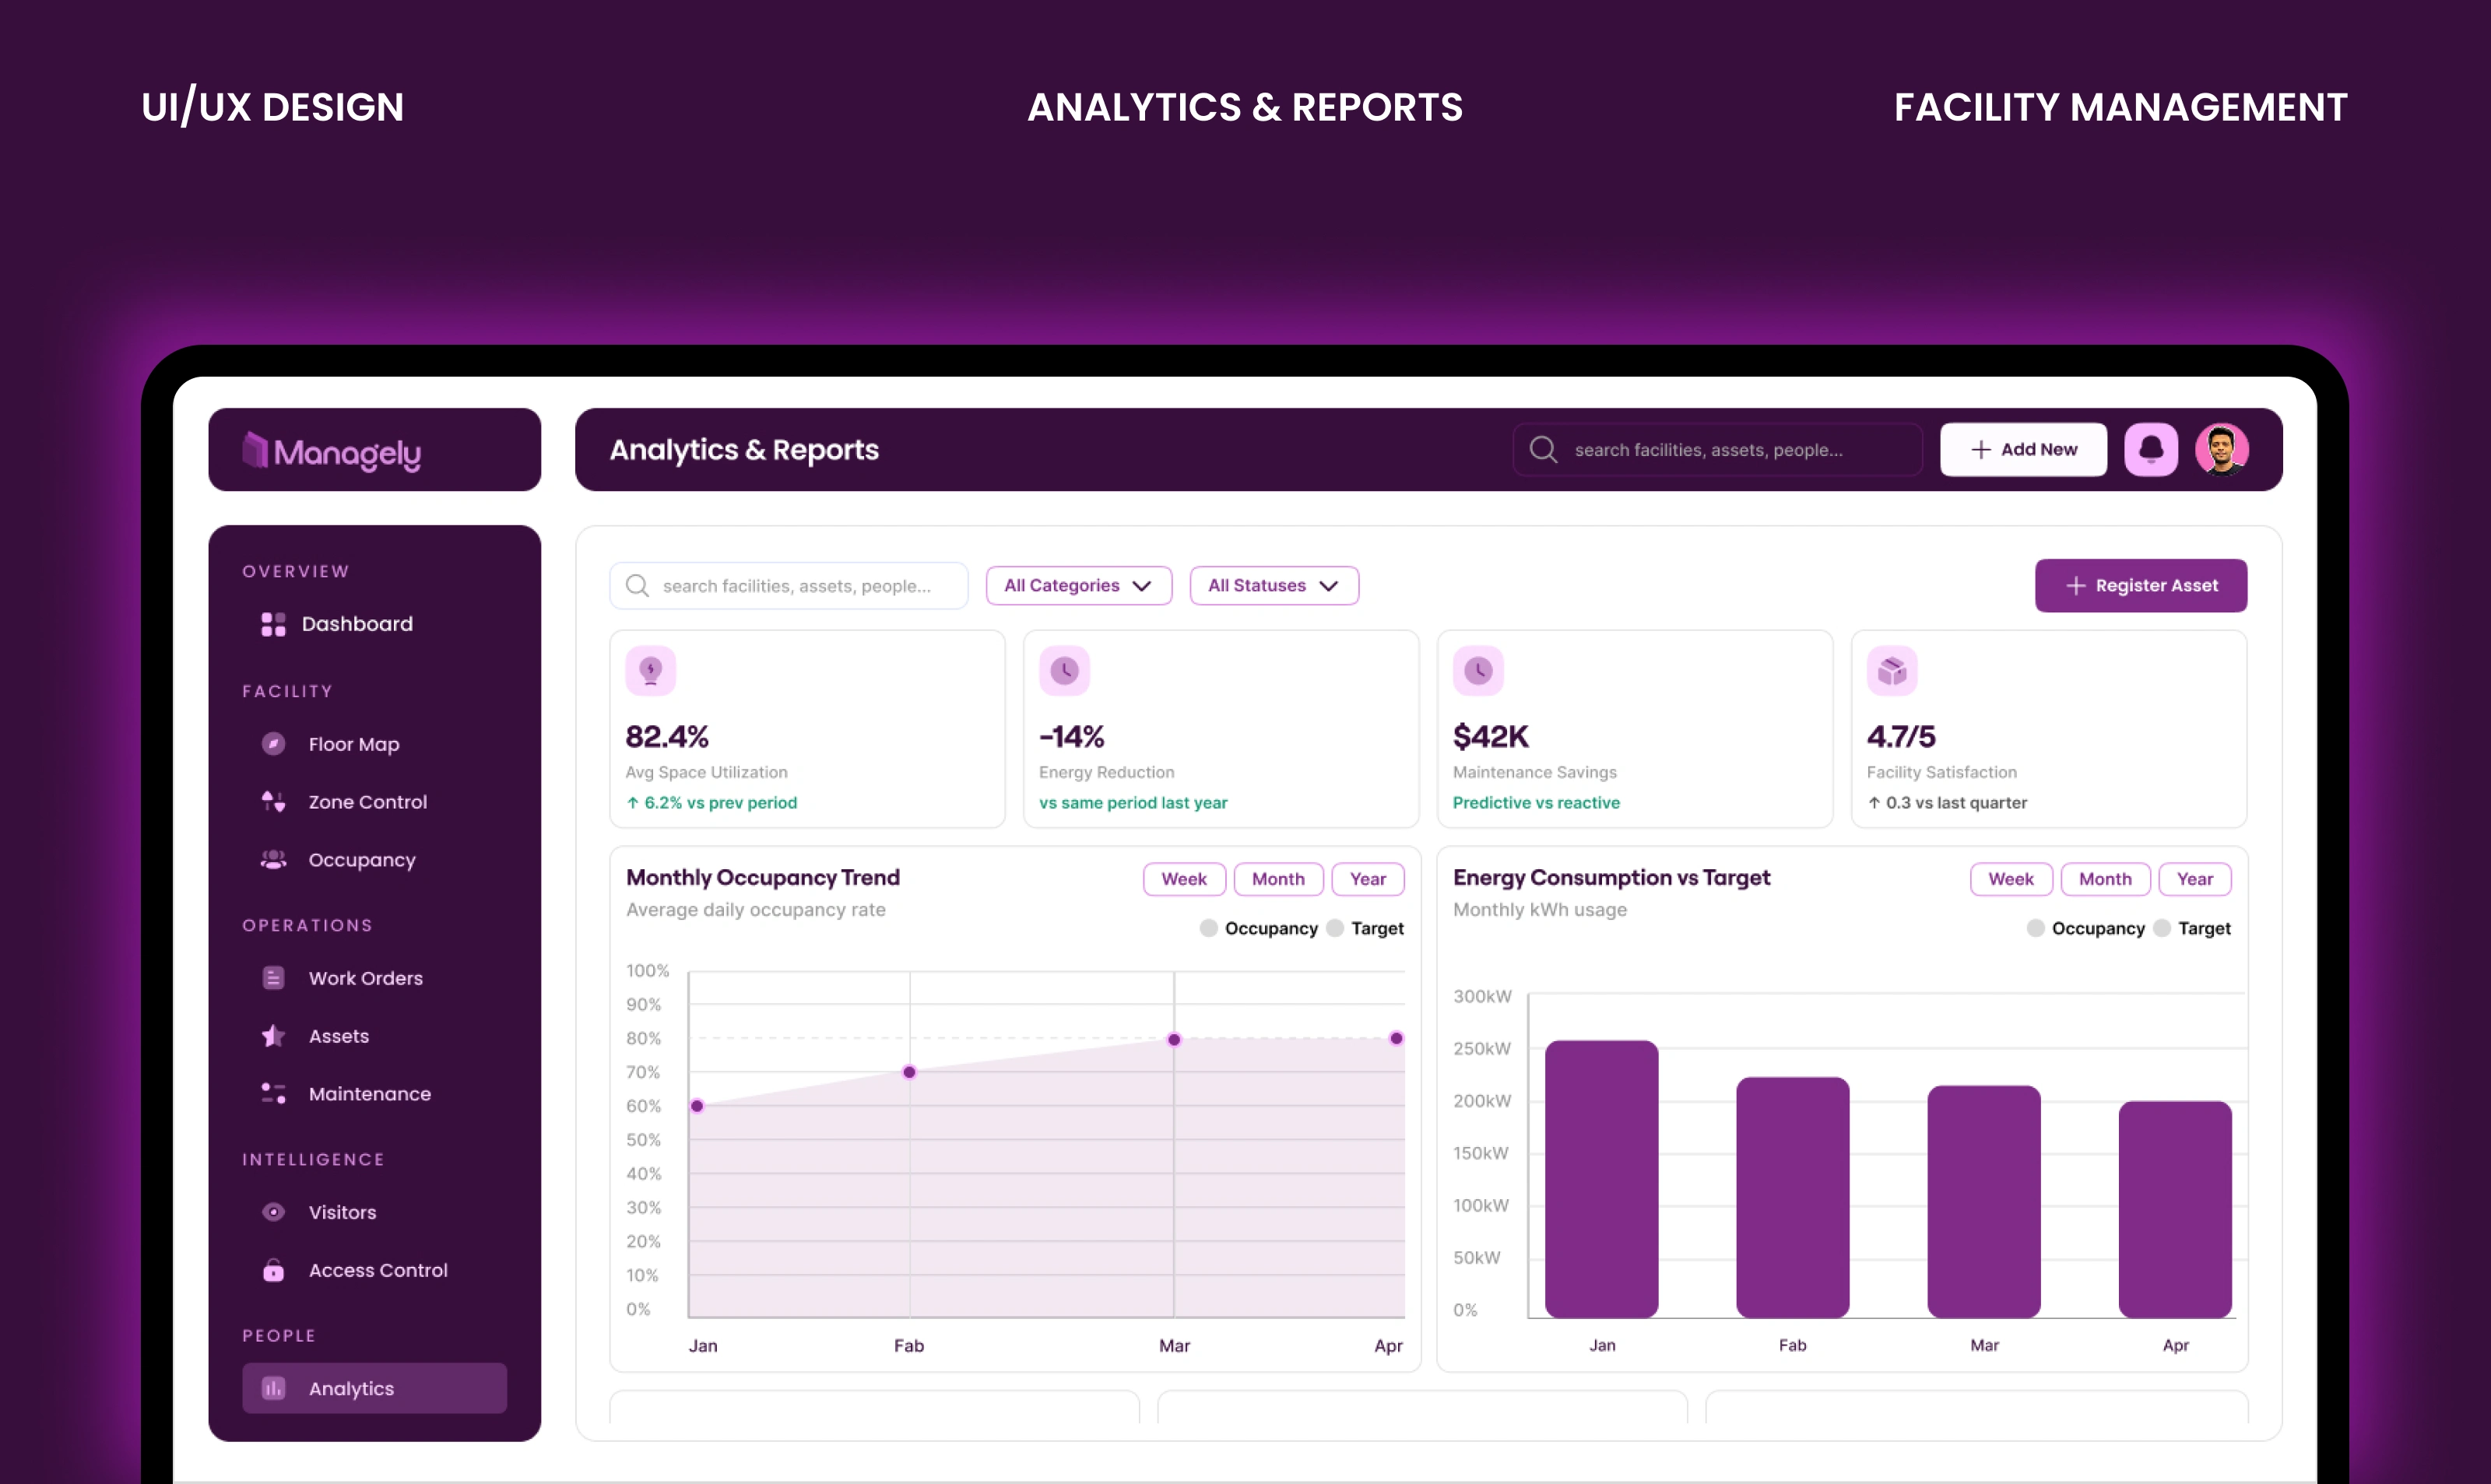Image resolution: width=2491 pixels, height=1484 pixels.
Task: Click the Avg Space Utilization lightbulb icon
Action: coord(651,670)
